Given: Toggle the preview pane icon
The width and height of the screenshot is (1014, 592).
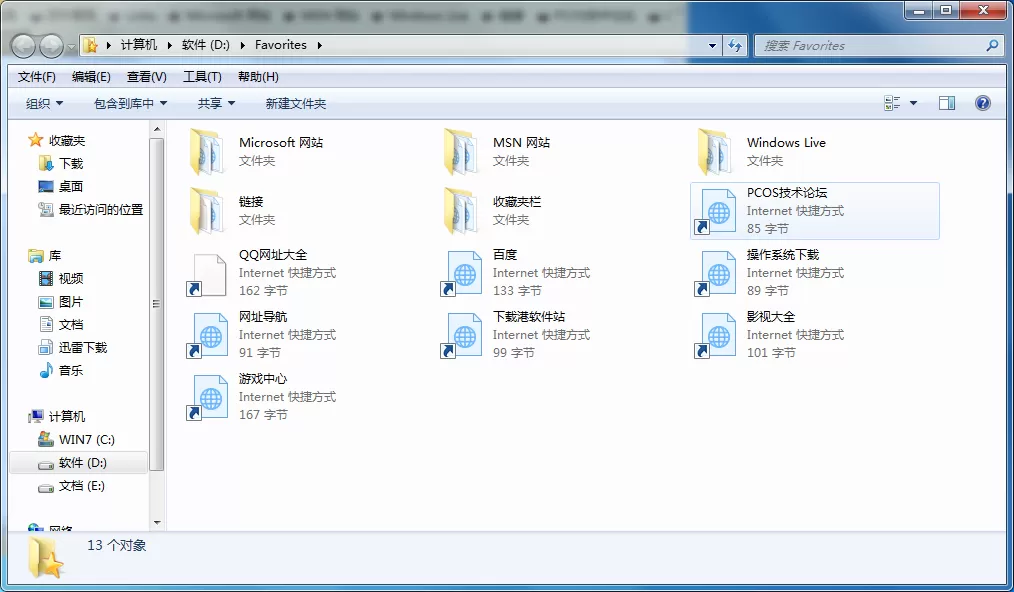Looking at the screenshot, I should (x=947, y=103).
